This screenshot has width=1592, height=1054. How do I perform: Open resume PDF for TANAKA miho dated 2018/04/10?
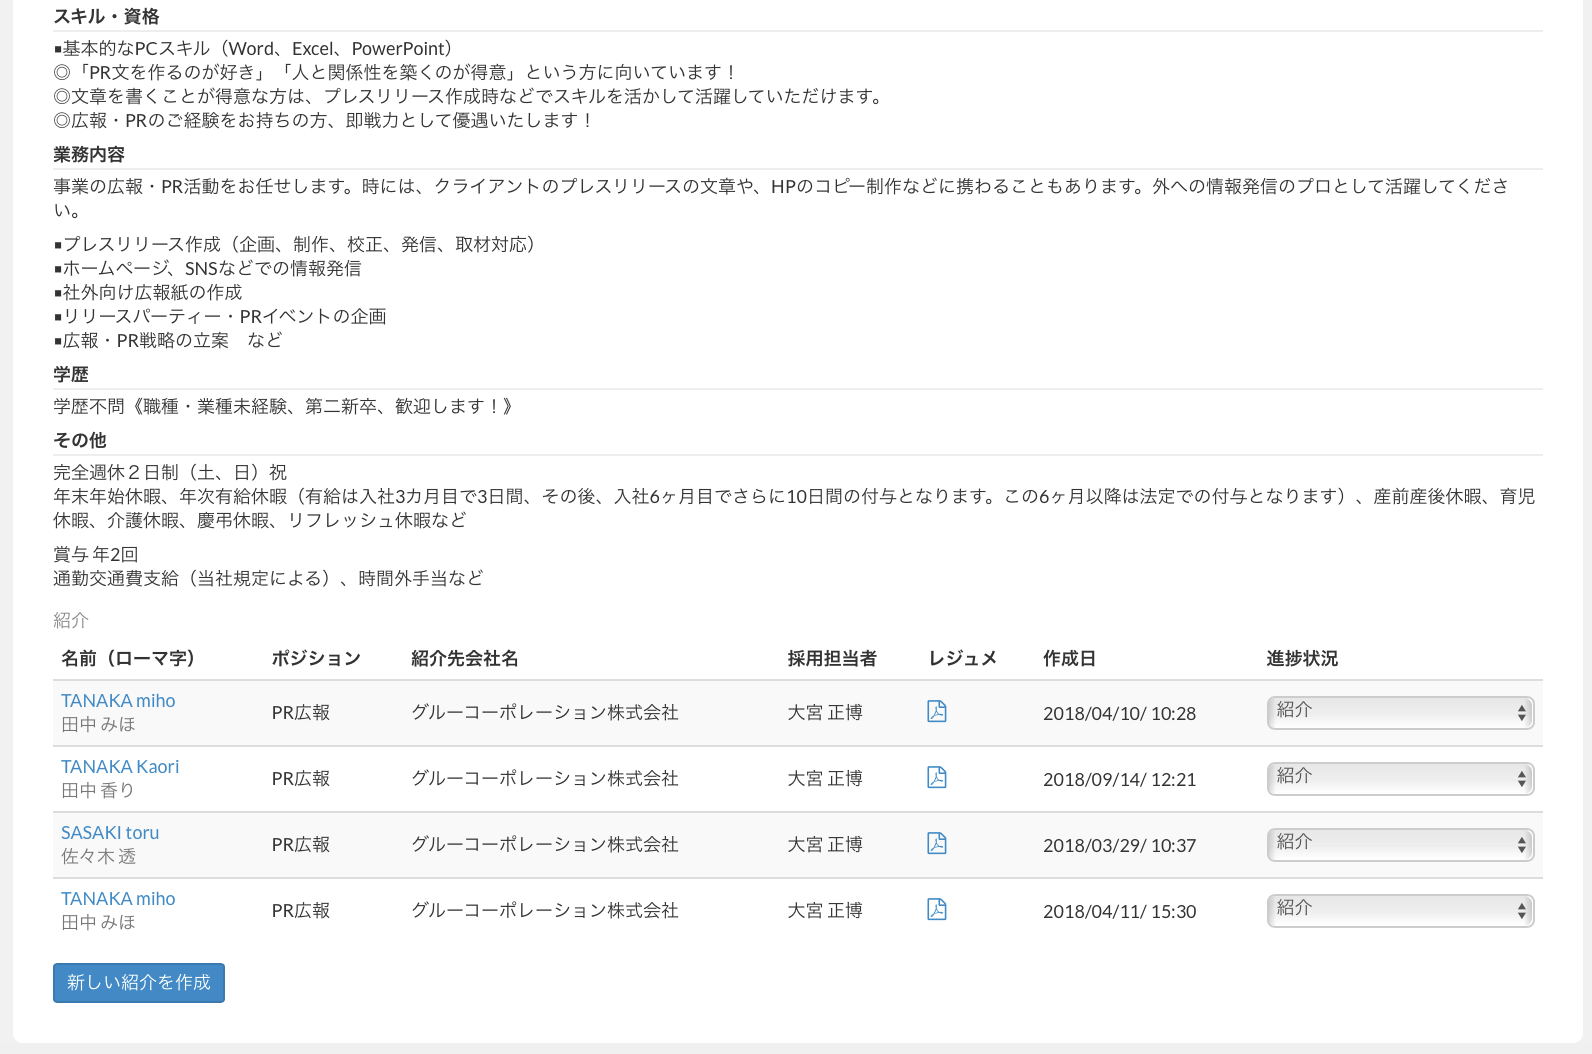[936, 711]
